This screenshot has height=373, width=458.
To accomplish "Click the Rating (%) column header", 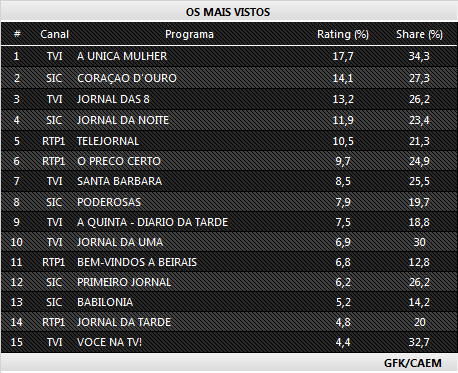I will (343, 34).
